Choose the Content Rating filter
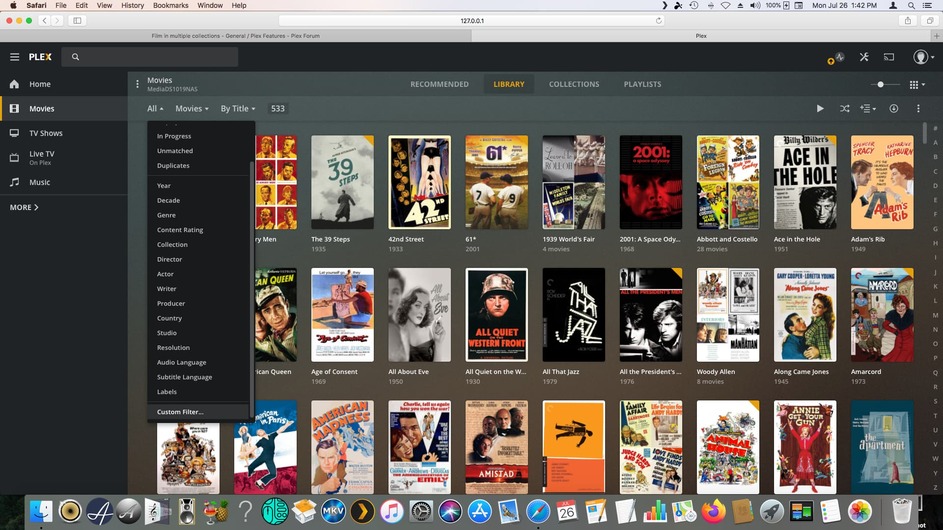943x530 pixels. (x=198, y=230)
